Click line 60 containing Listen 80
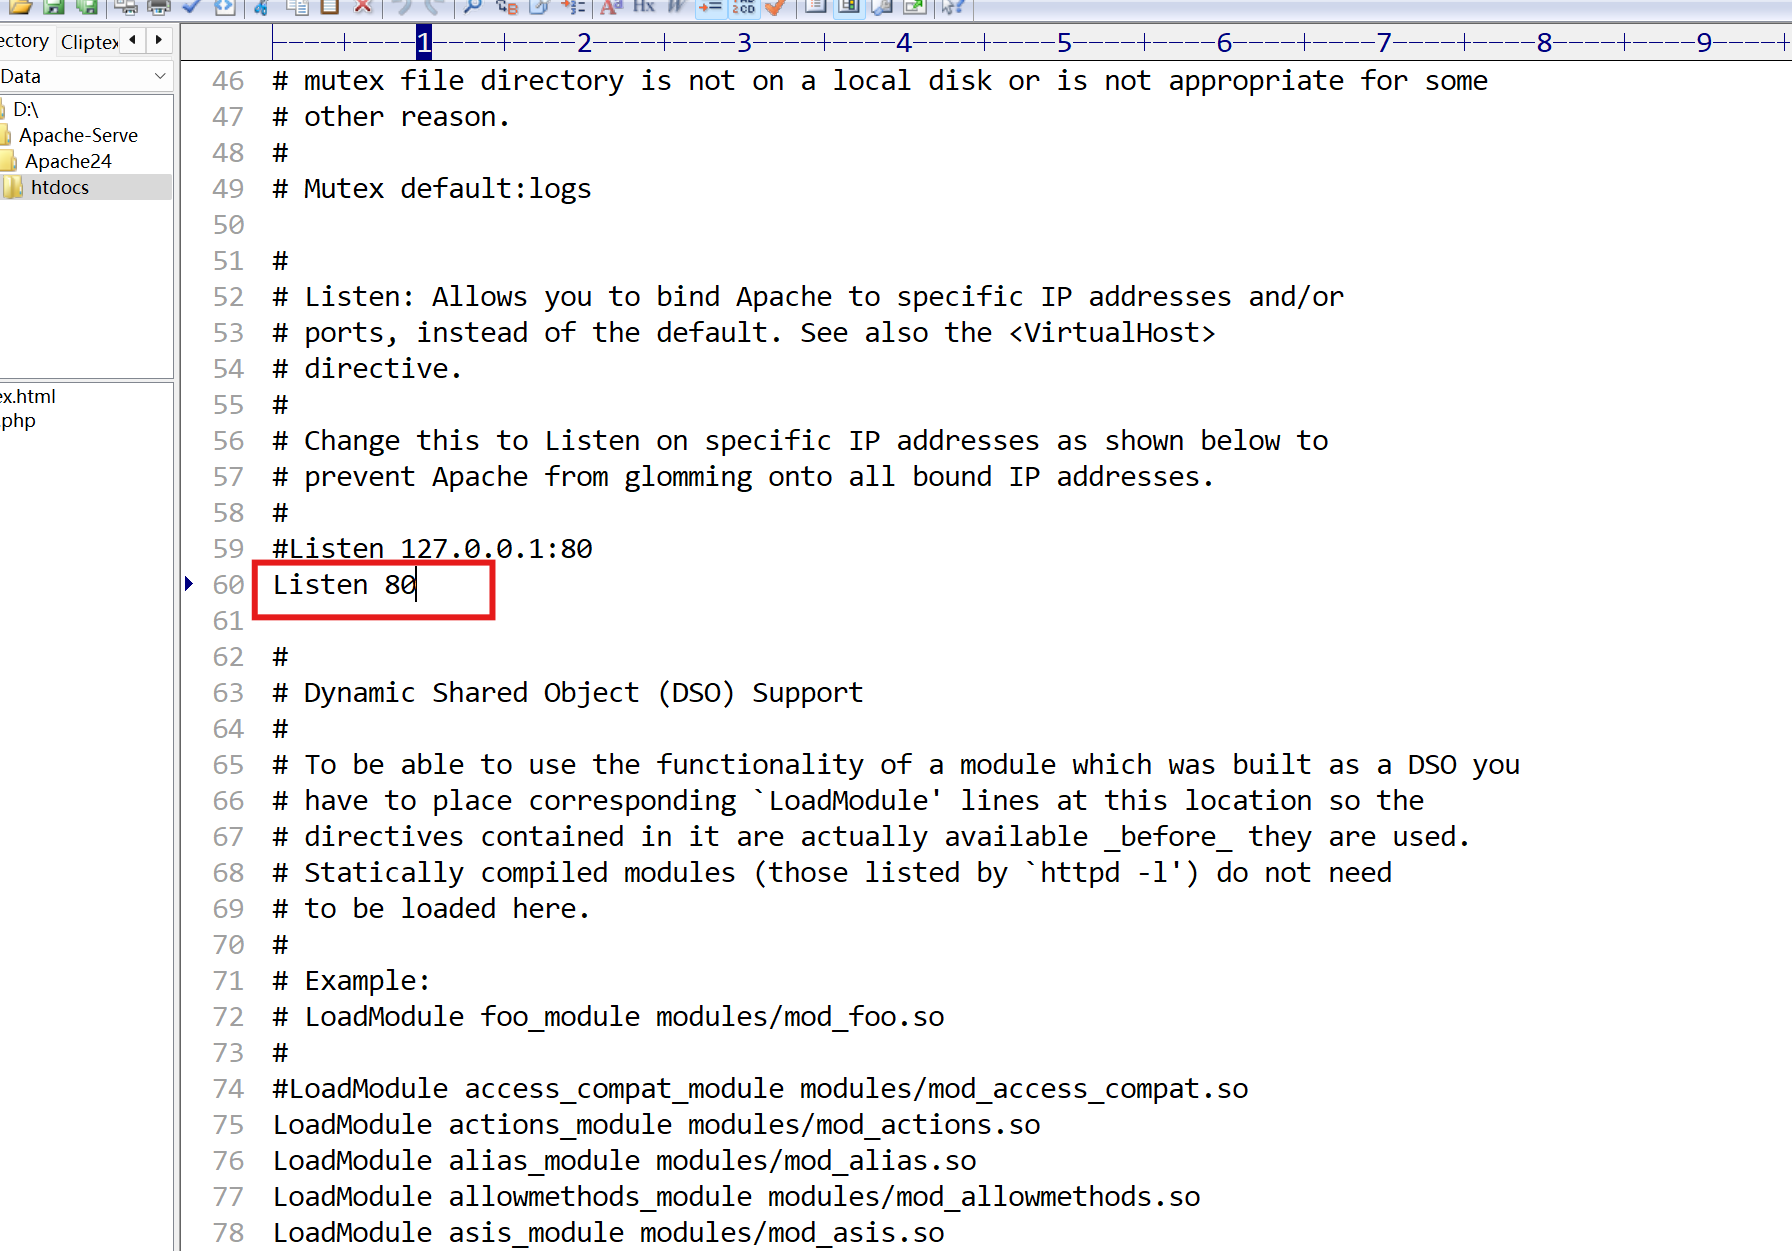The image size is (1792, 1251). tap(344, 585)
